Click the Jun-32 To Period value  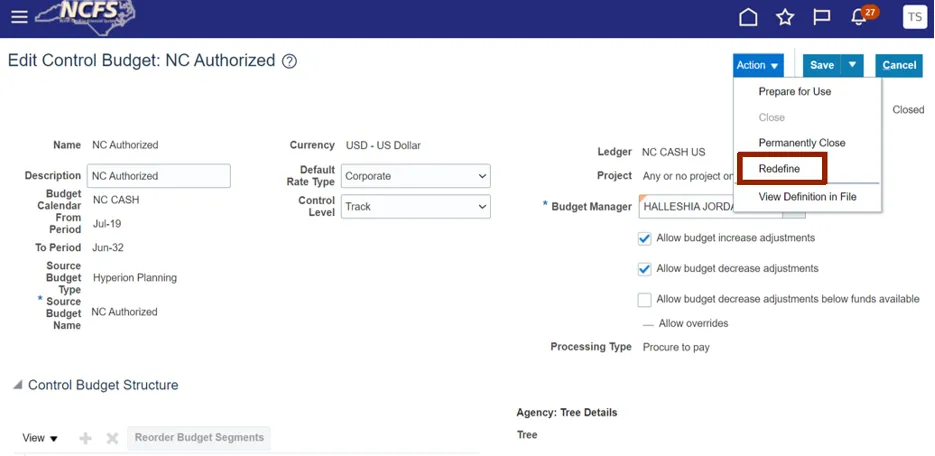coord(107,247)
